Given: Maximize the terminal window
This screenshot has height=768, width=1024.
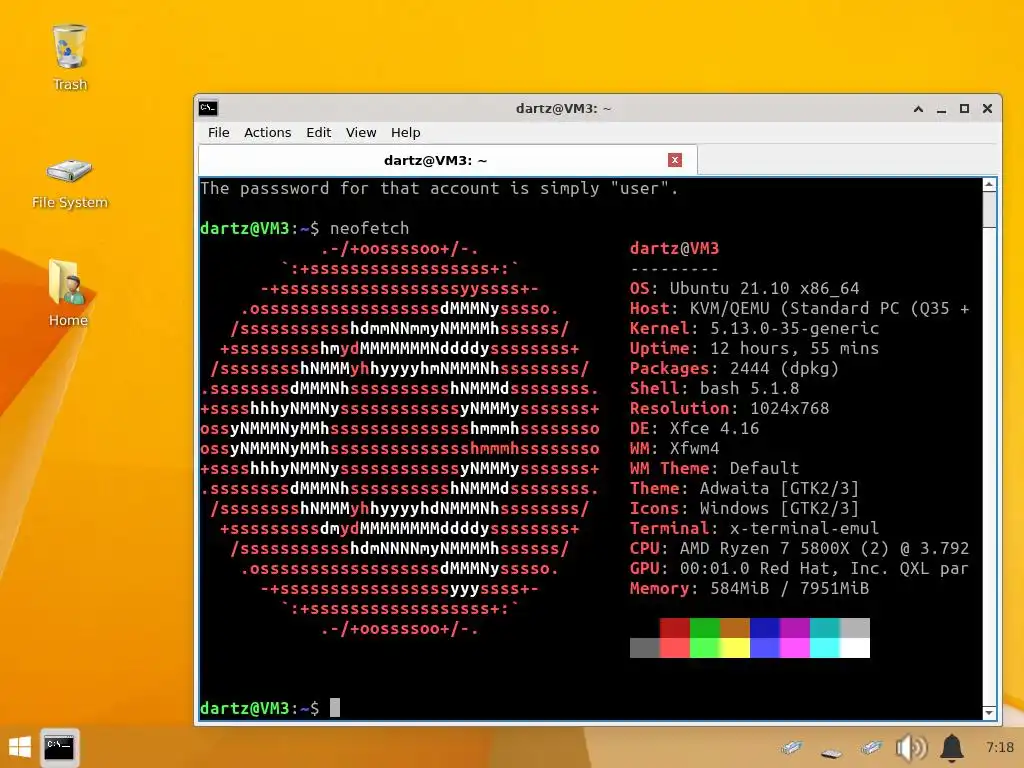Looking at the screenshot, I should pos(964,109).
